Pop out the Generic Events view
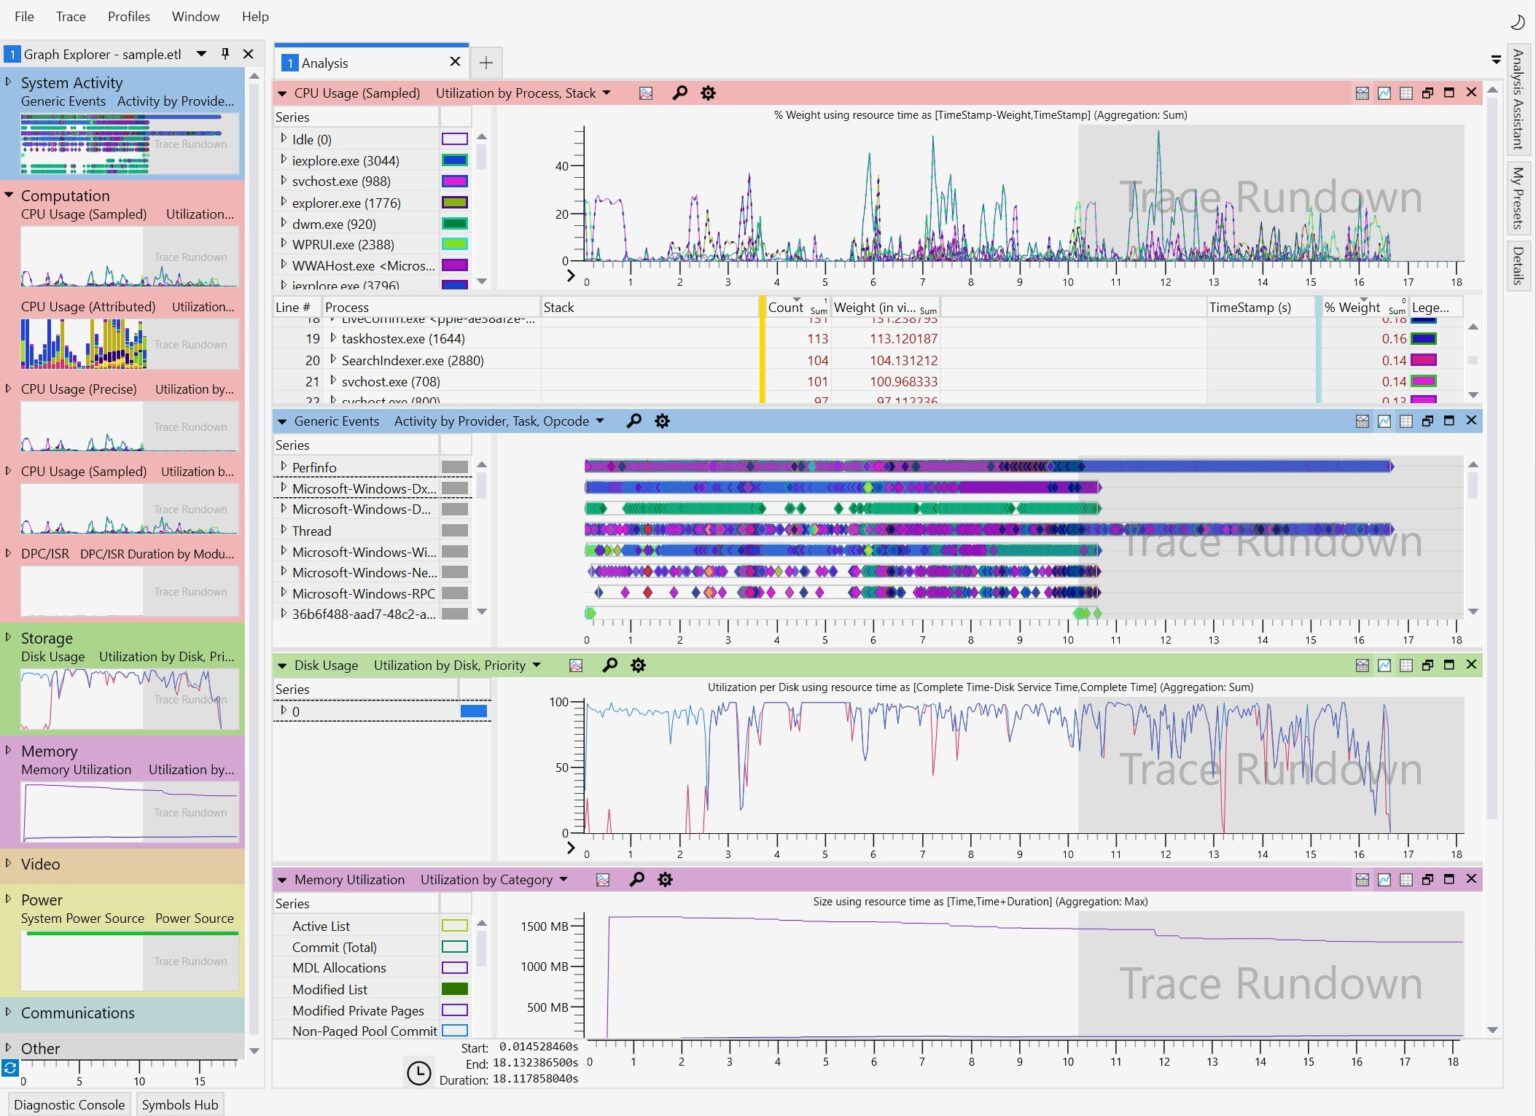Viewport: 1536px width, 1116px height. [1427, 421]
